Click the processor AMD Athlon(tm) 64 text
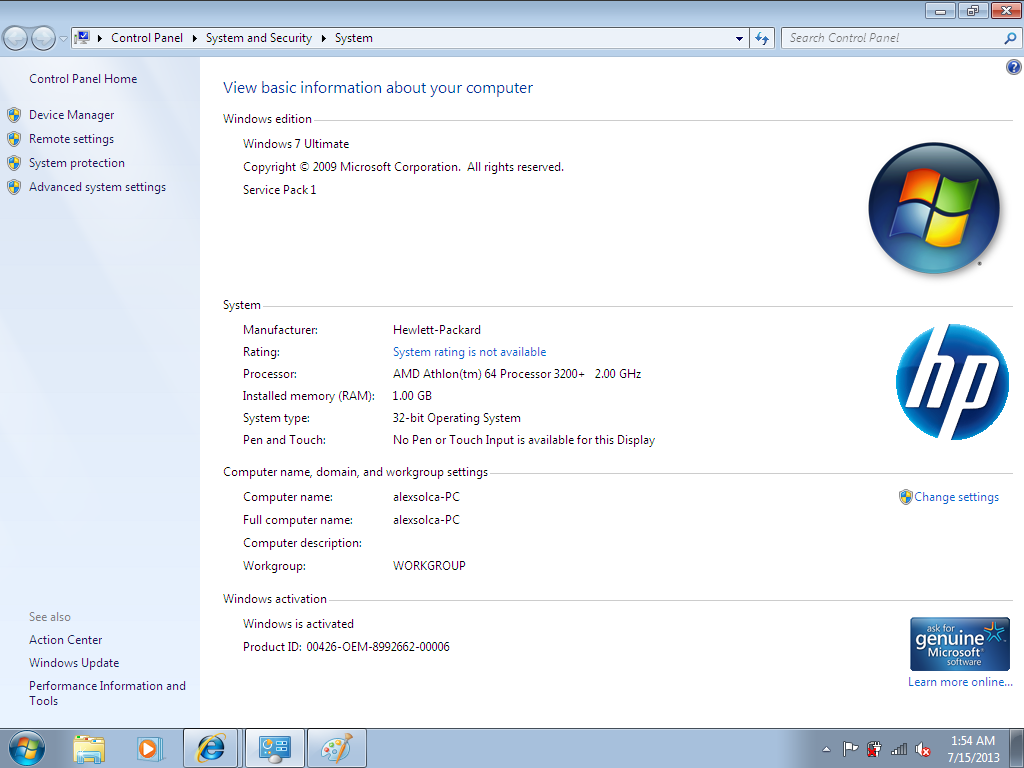1024x768 pixels. [x=517, y=374]
